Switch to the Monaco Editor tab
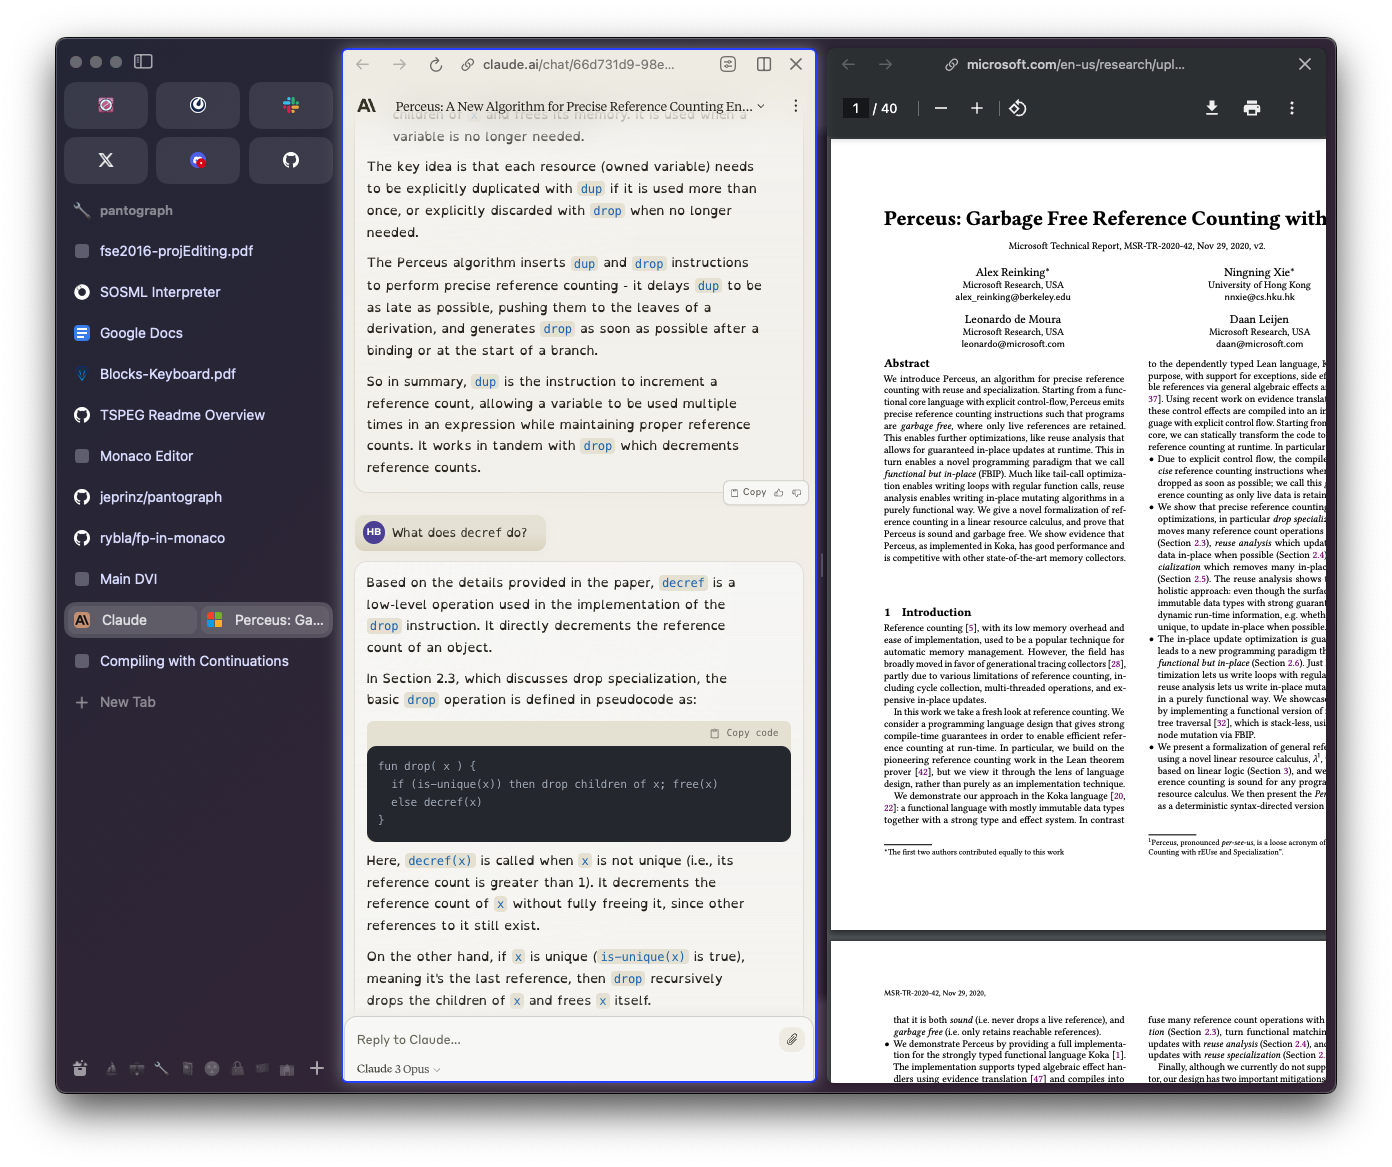This screenshot has height=1167, width=1392. [x=198, y=456]
